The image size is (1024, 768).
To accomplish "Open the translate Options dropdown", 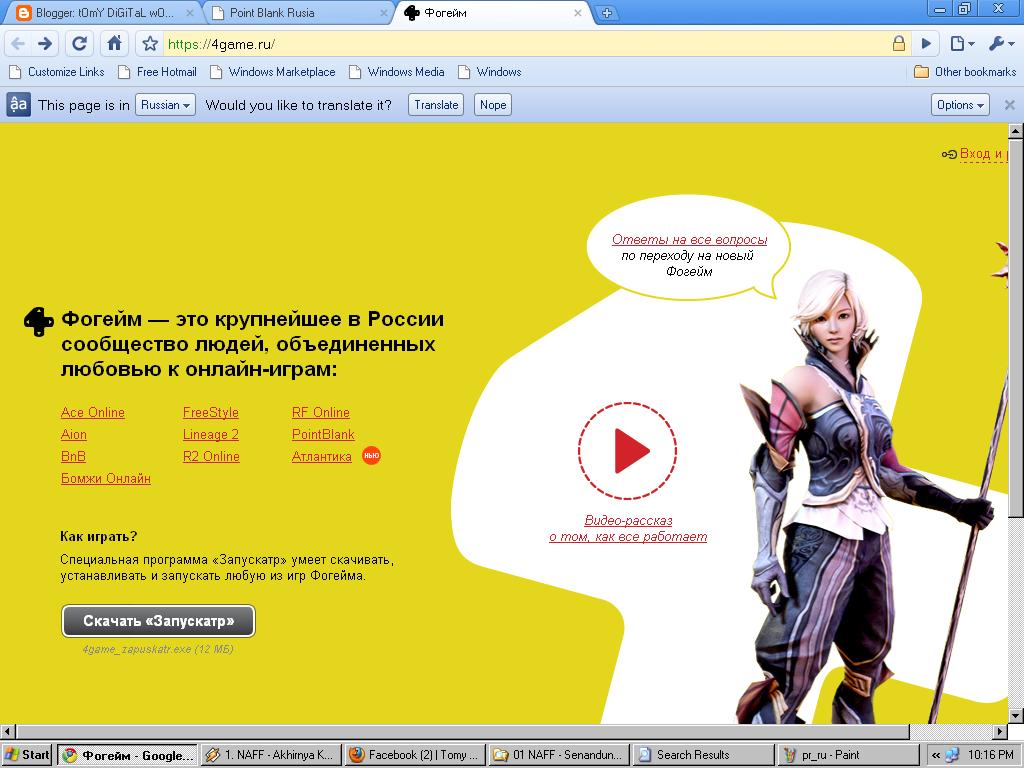I will click(x=960, y=104).
